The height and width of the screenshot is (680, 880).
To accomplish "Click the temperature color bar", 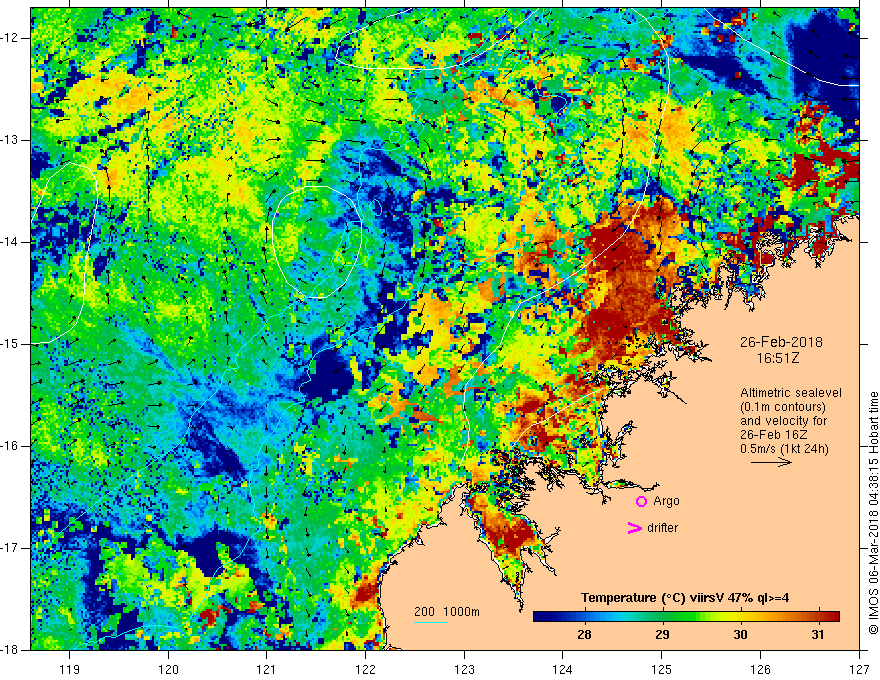I will tap(686, 616).
